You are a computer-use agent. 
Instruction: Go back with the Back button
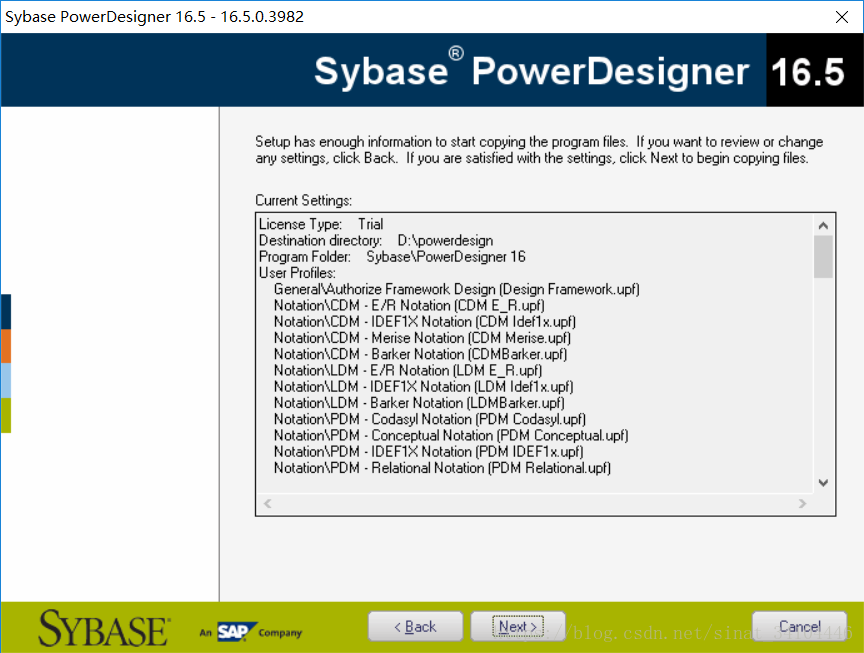(x=415, y=627)
